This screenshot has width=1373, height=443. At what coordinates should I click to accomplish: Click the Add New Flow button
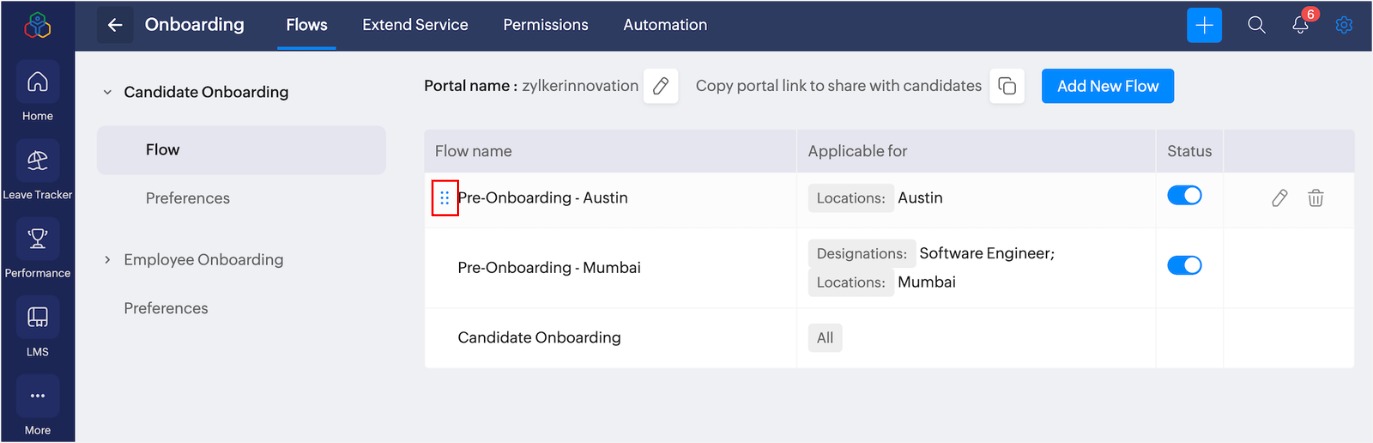(1107, 86)
